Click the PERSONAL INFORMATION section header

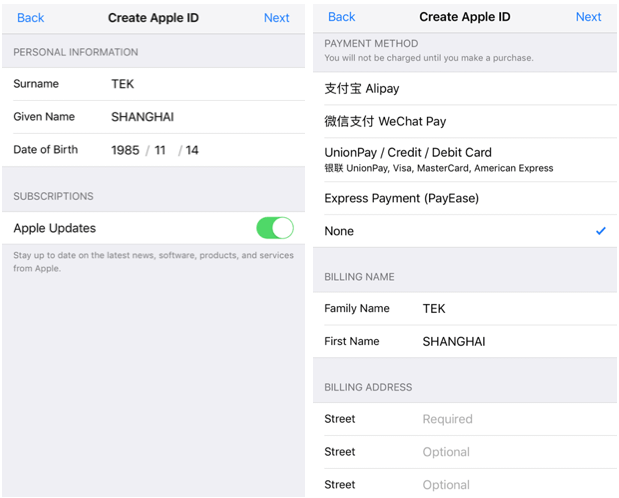click(76, 52)
